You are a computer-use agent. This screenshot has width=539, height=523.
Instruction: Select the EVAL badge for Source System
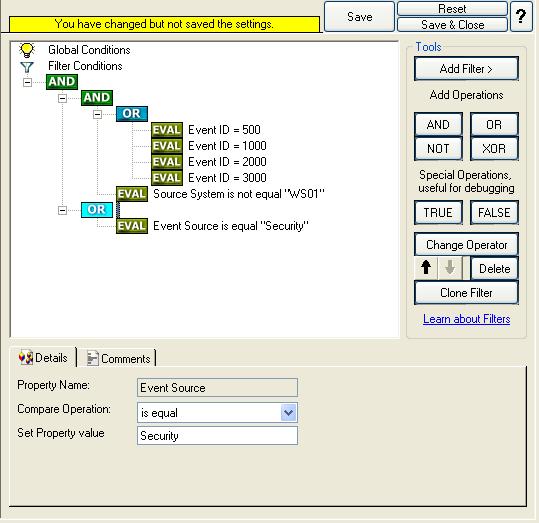click(x=132, y=194)
